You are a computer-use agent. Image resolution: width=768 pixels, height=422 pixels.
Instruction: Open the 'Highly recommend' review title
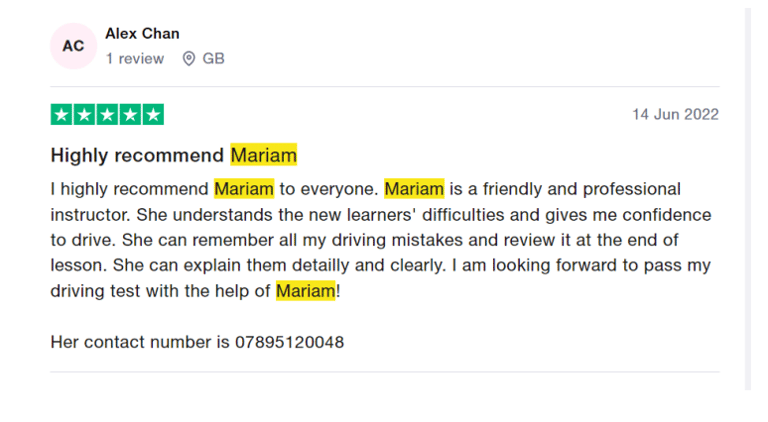(137, 155)
